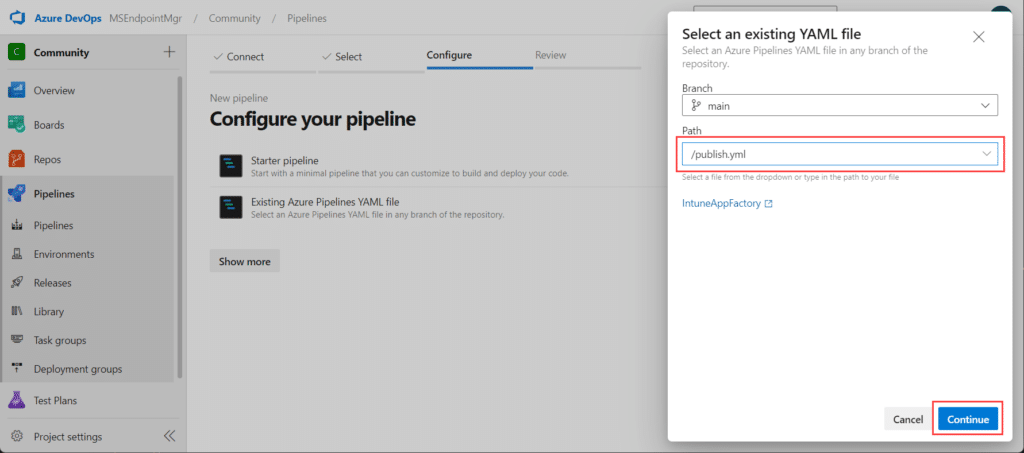This screenshot has width=1024, height=453.
Task: Click the green Community project tile icon
Action: tap(16, 53)
